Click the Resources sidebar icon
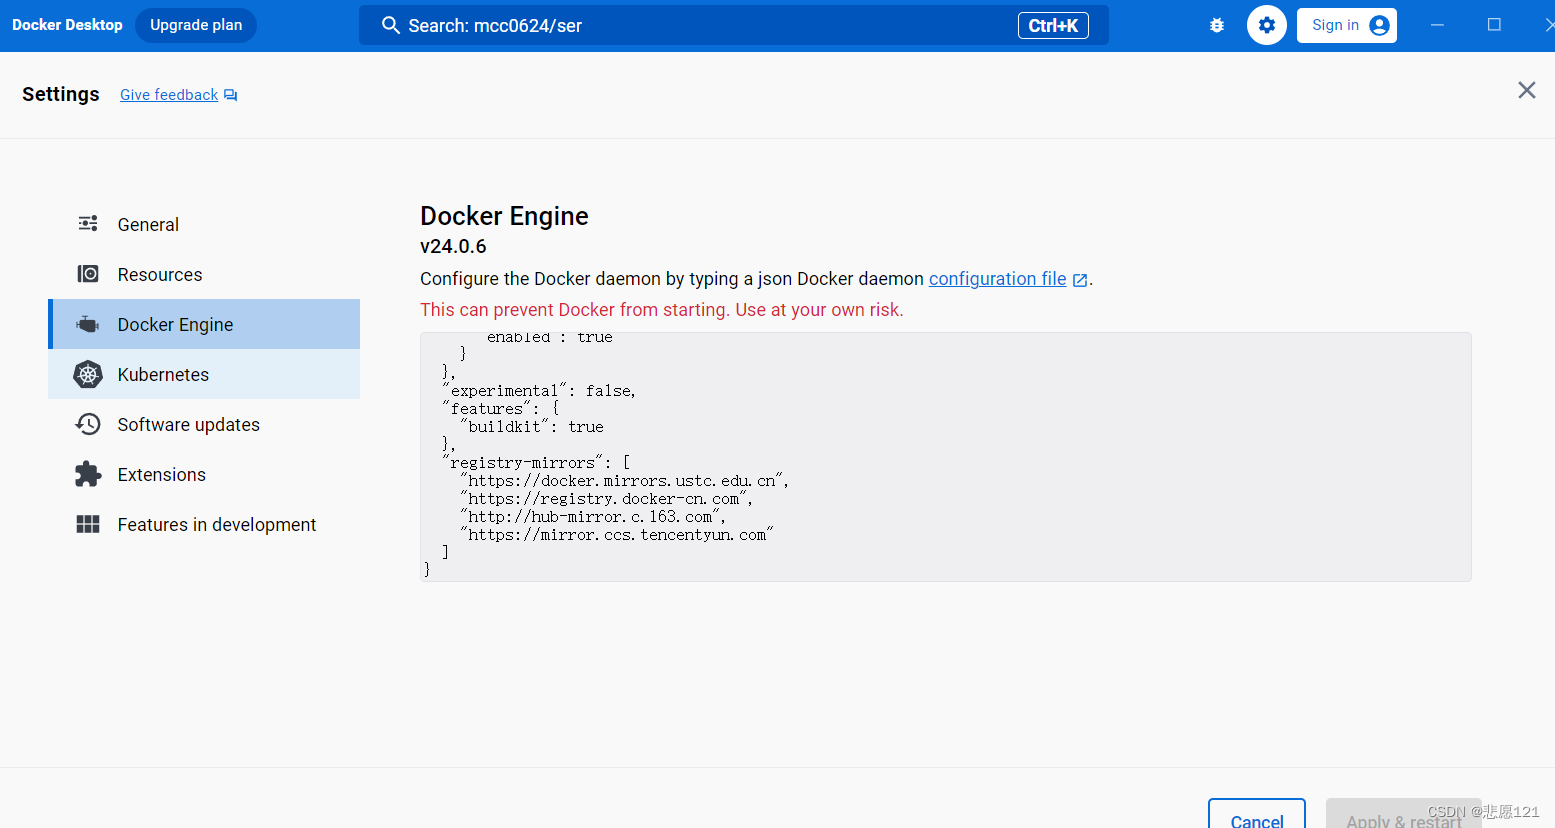This screenshot has height=828, width=1555. pos(88,274)
